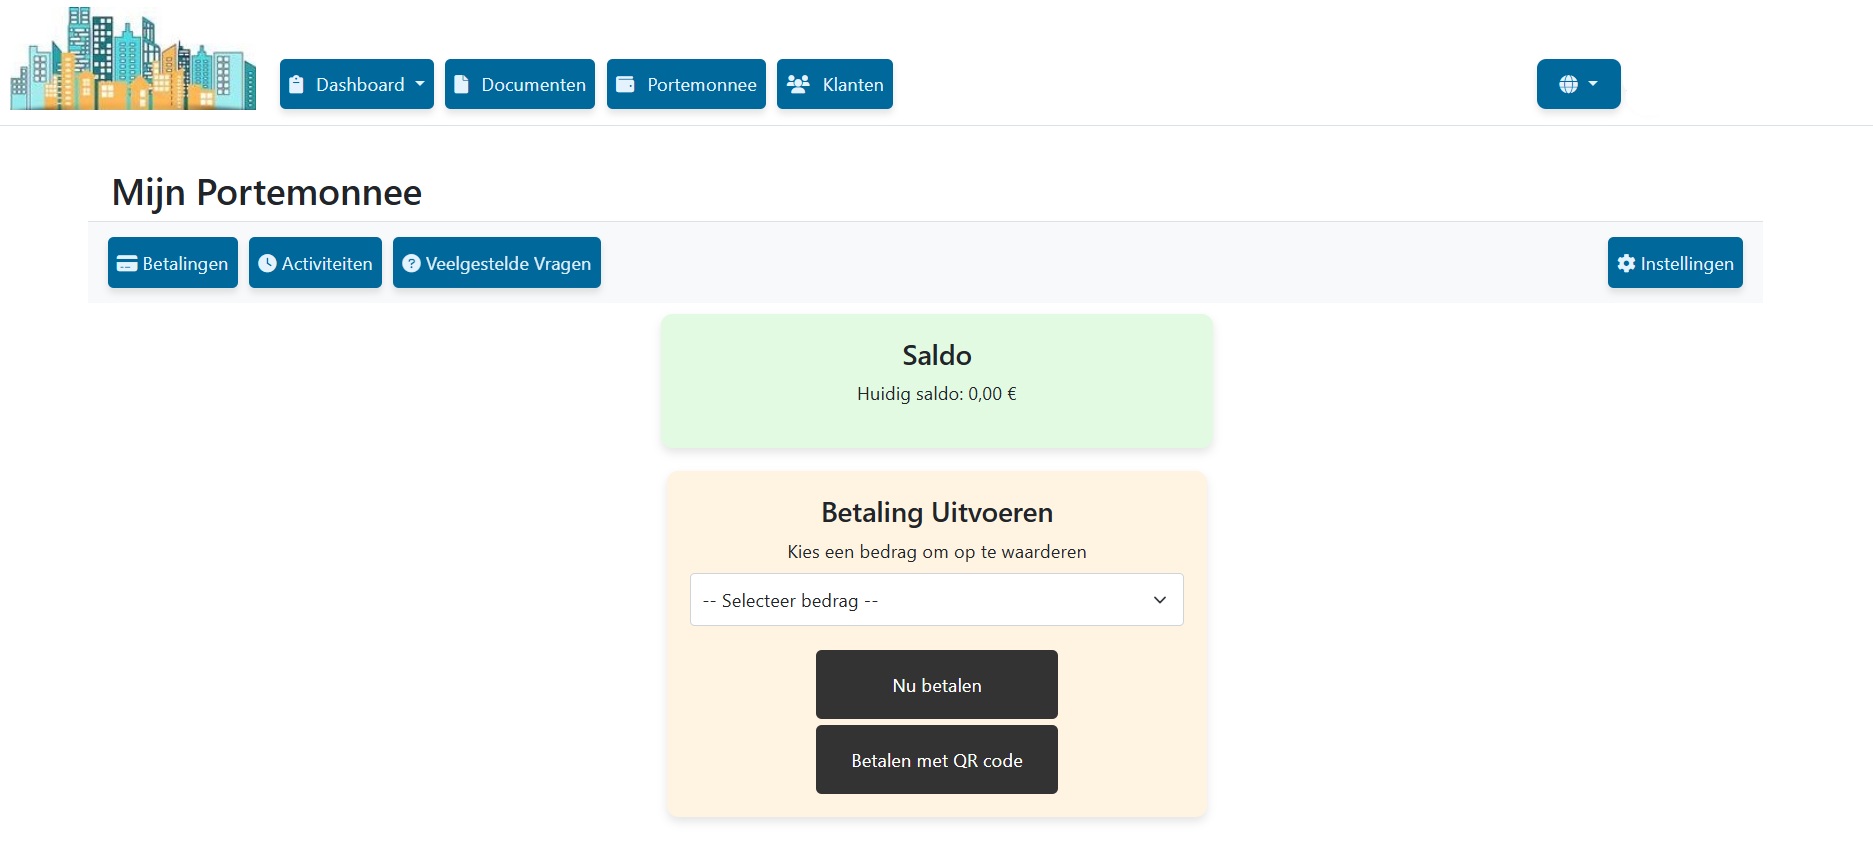Click the green Saldo balance card
The height and width of the screenshot is (854, 1873).
[937, 381]
